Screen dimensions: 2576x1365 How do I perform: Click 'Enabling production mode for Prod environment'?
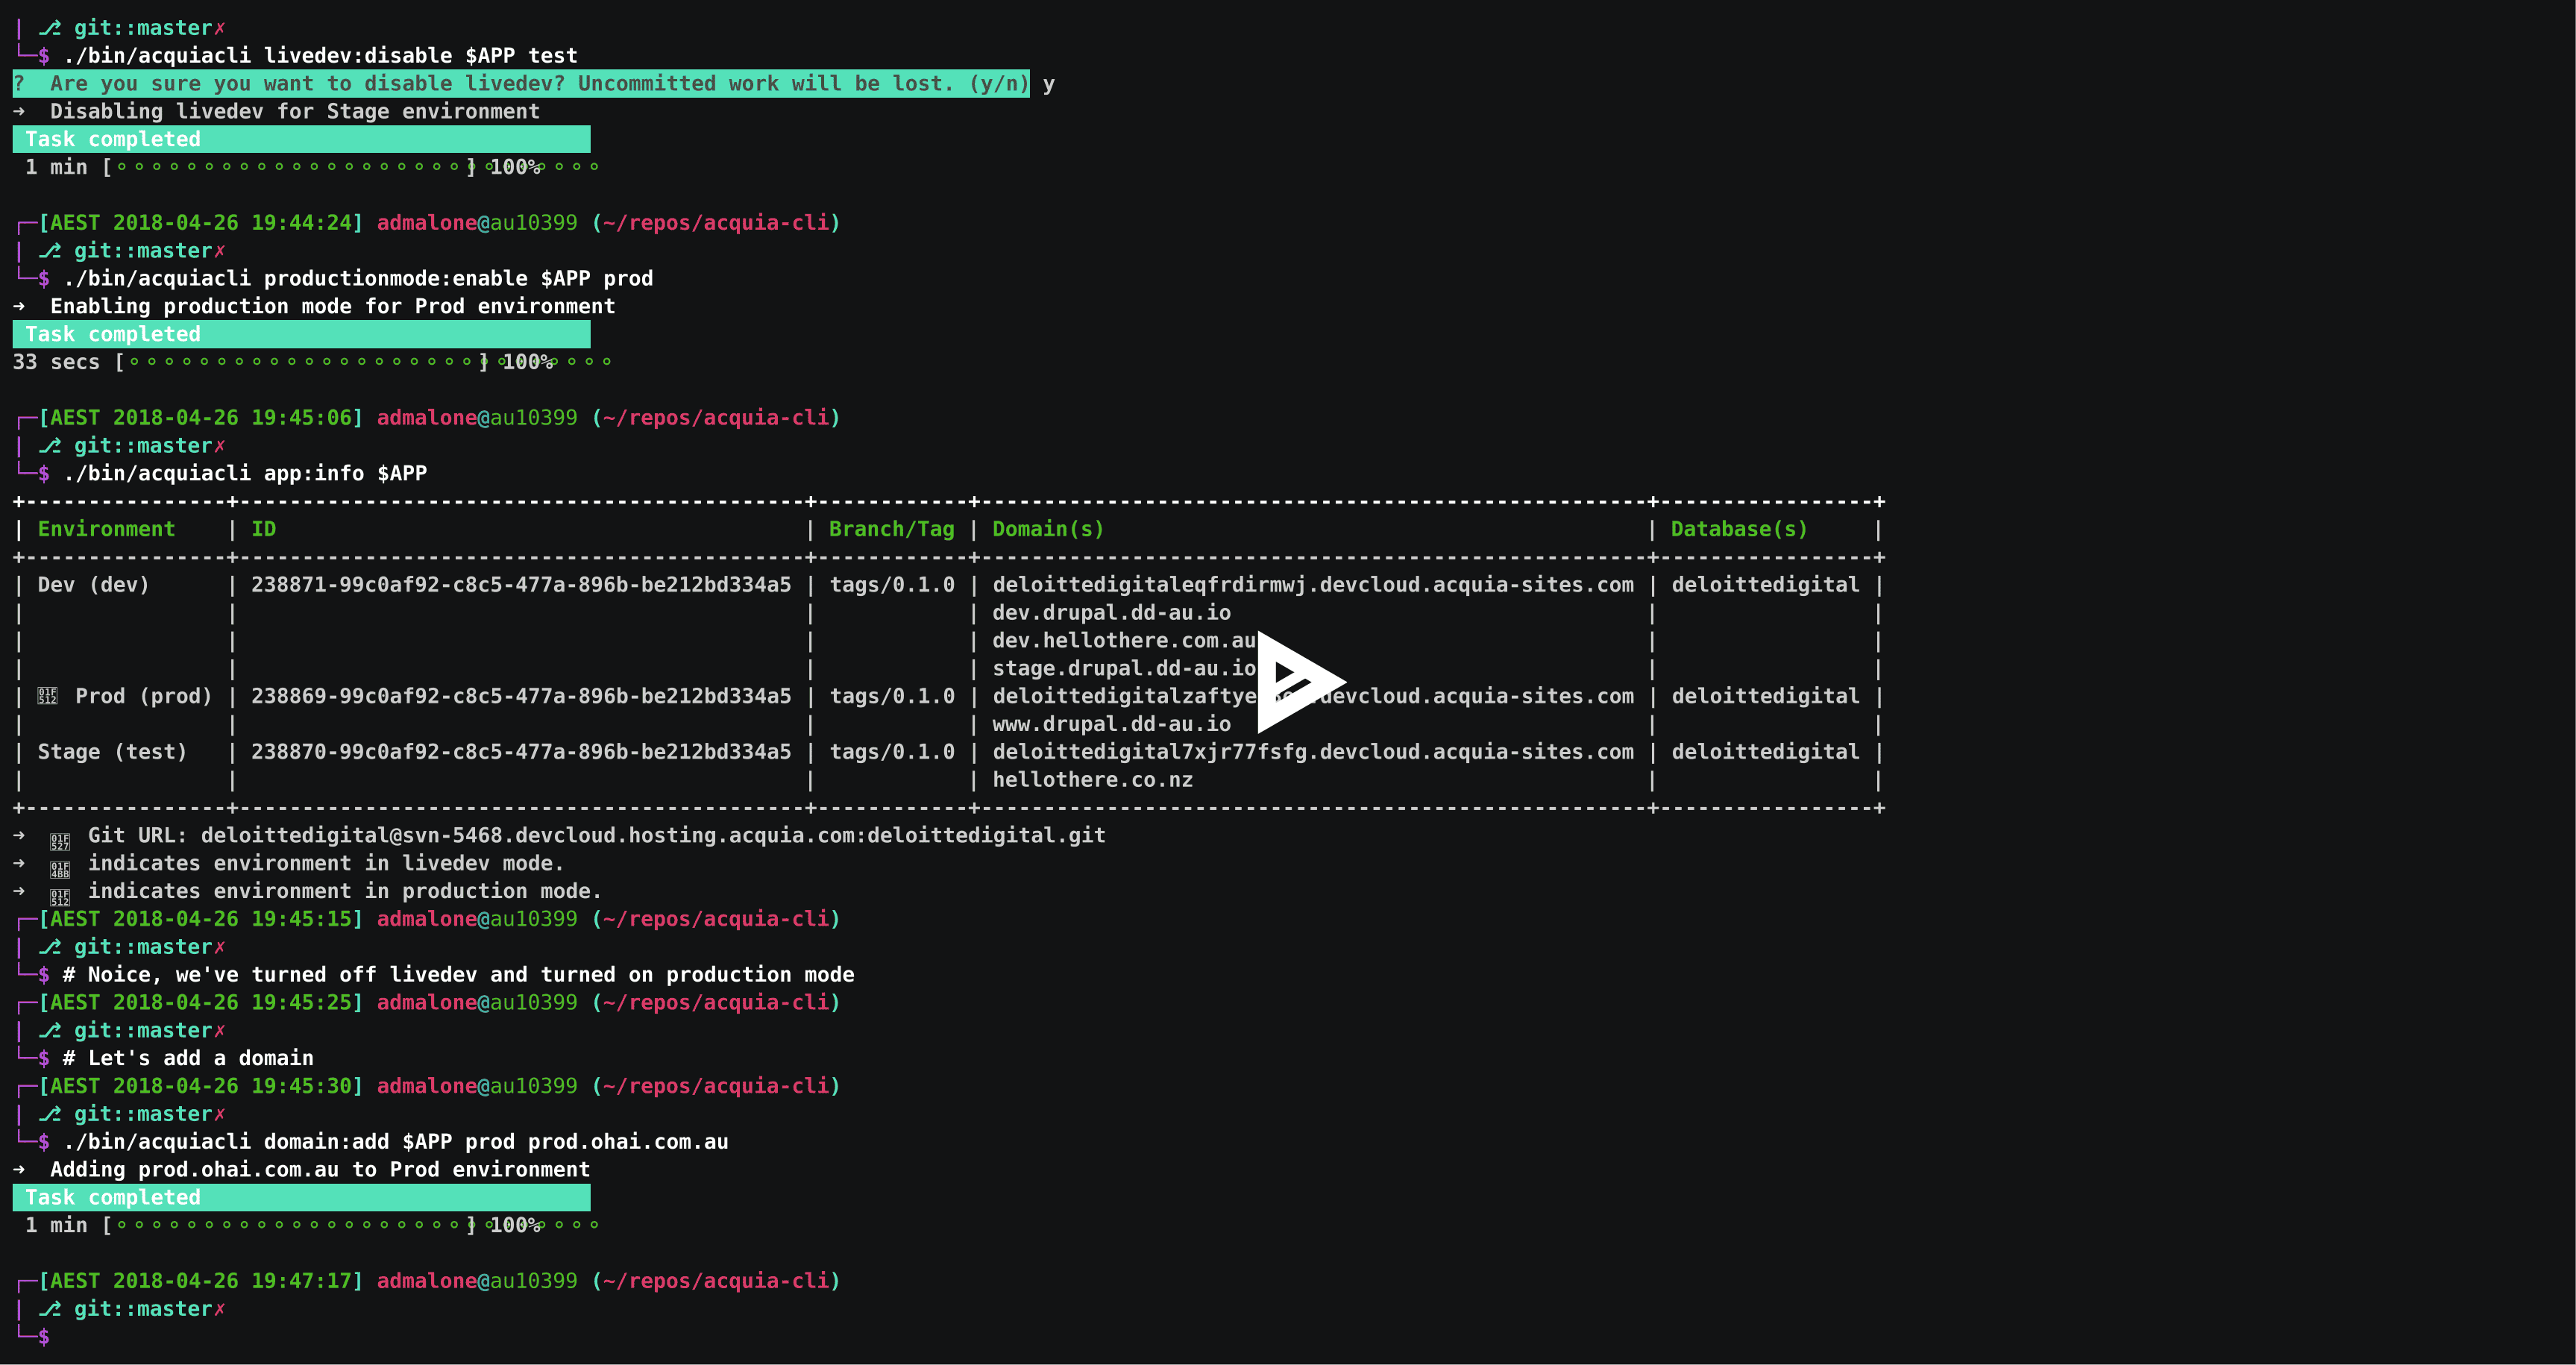point(333,307)
